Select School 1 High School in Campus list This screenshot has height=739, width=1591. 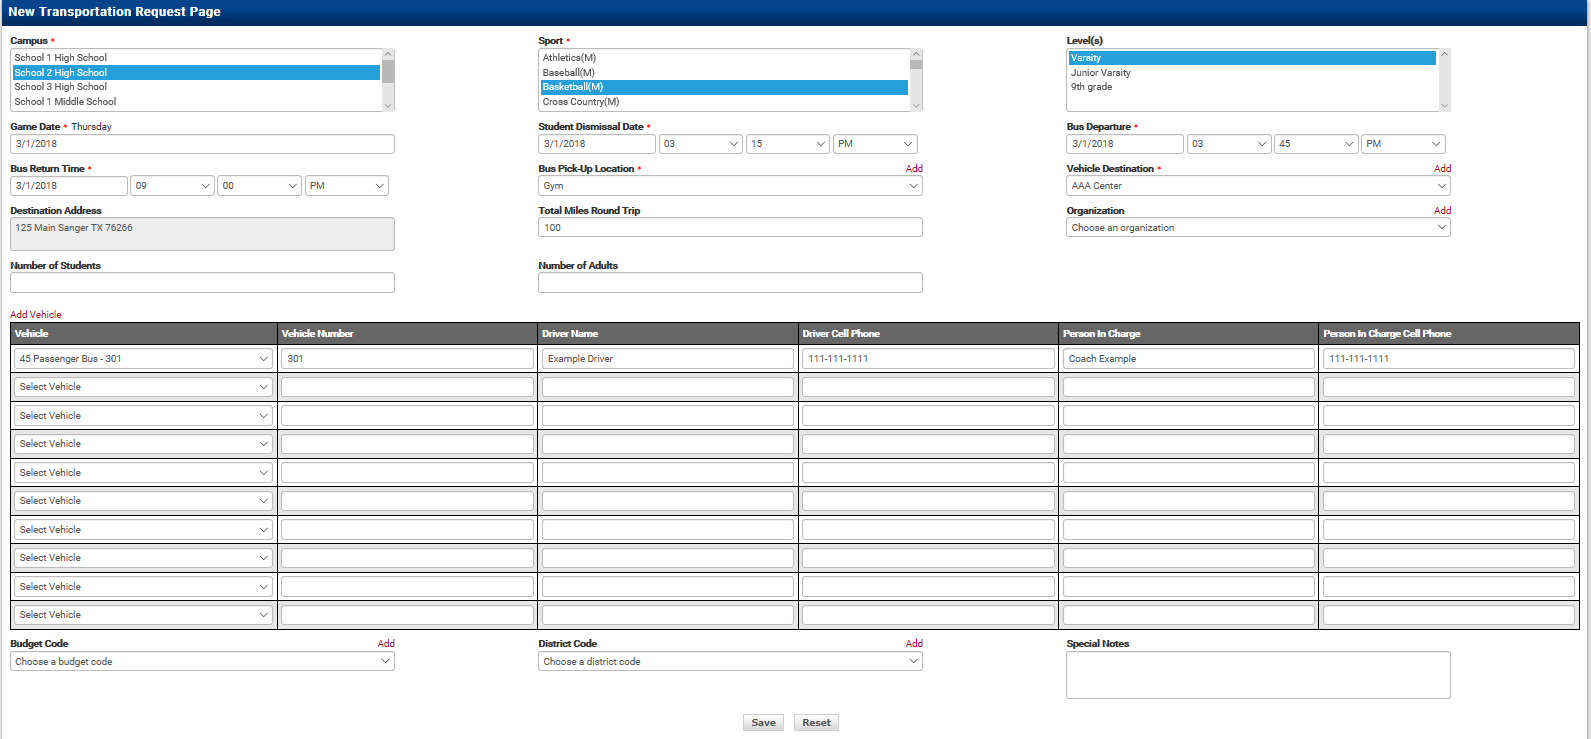(x=196, y=58)
